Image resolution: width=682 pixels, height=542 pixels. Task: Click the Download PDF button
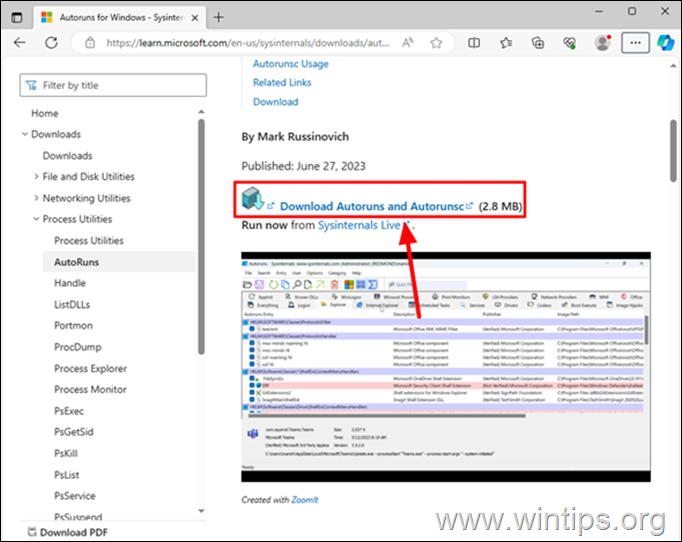68,532
